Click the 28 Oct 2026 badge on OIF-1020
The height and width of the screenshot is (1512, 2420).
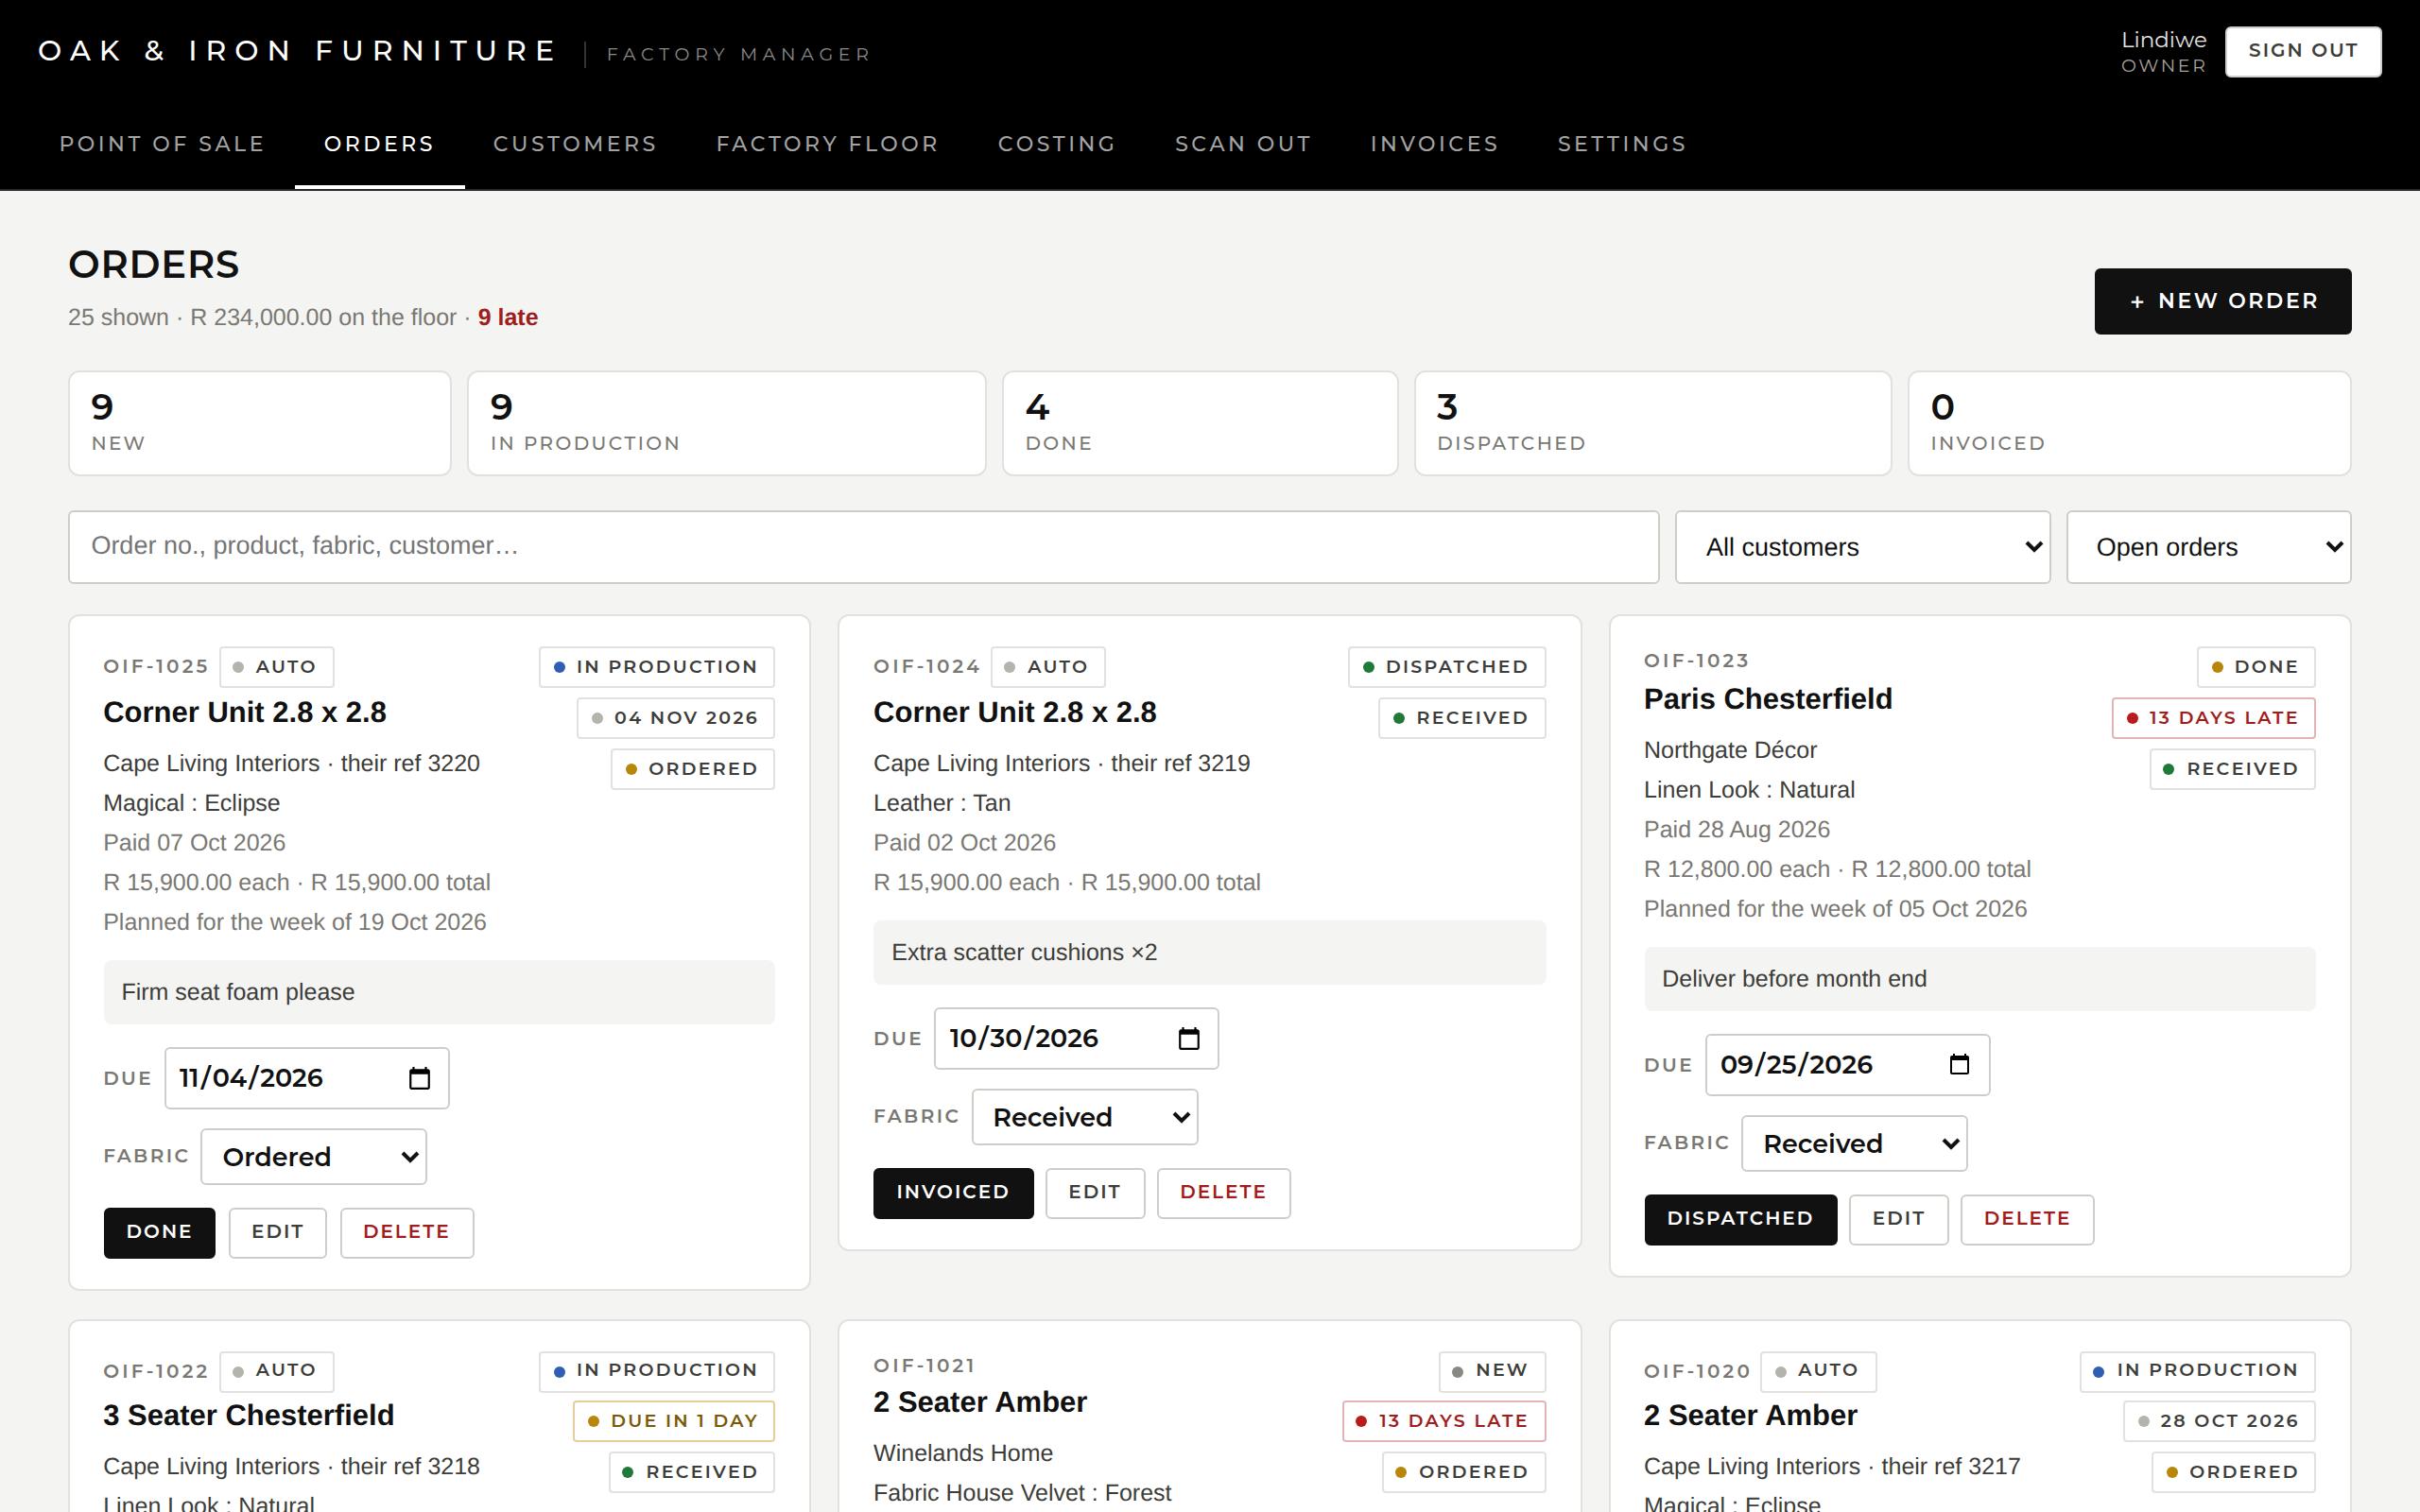[x=2220, y=1421]
